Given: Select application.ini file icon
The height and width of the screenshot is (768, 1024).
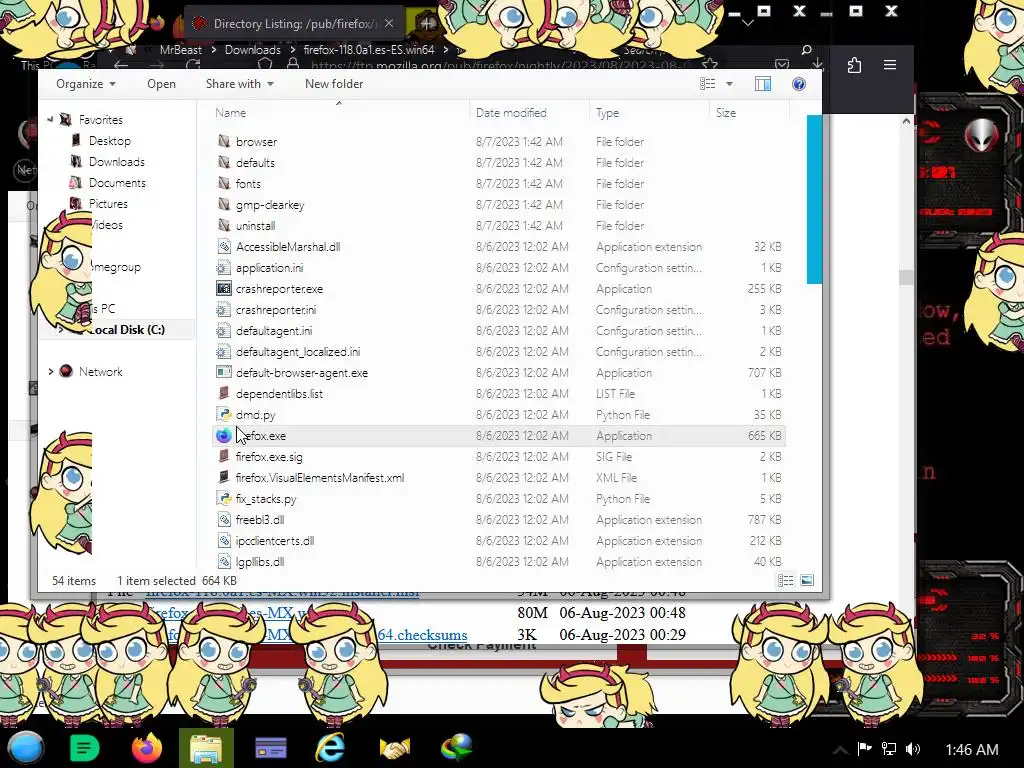Looking at the screenshot, I should pyautogui.click(x=224, y=267).
